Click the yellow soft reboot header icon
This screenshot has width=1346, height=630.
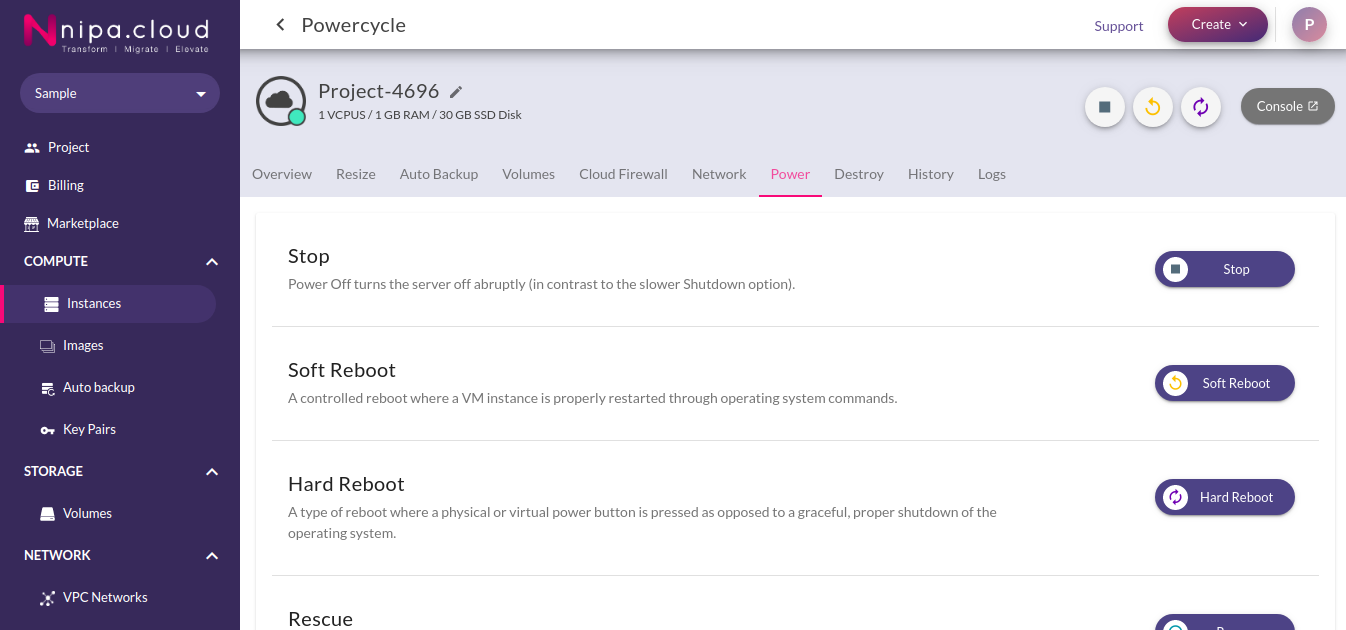pos(1153,107)
